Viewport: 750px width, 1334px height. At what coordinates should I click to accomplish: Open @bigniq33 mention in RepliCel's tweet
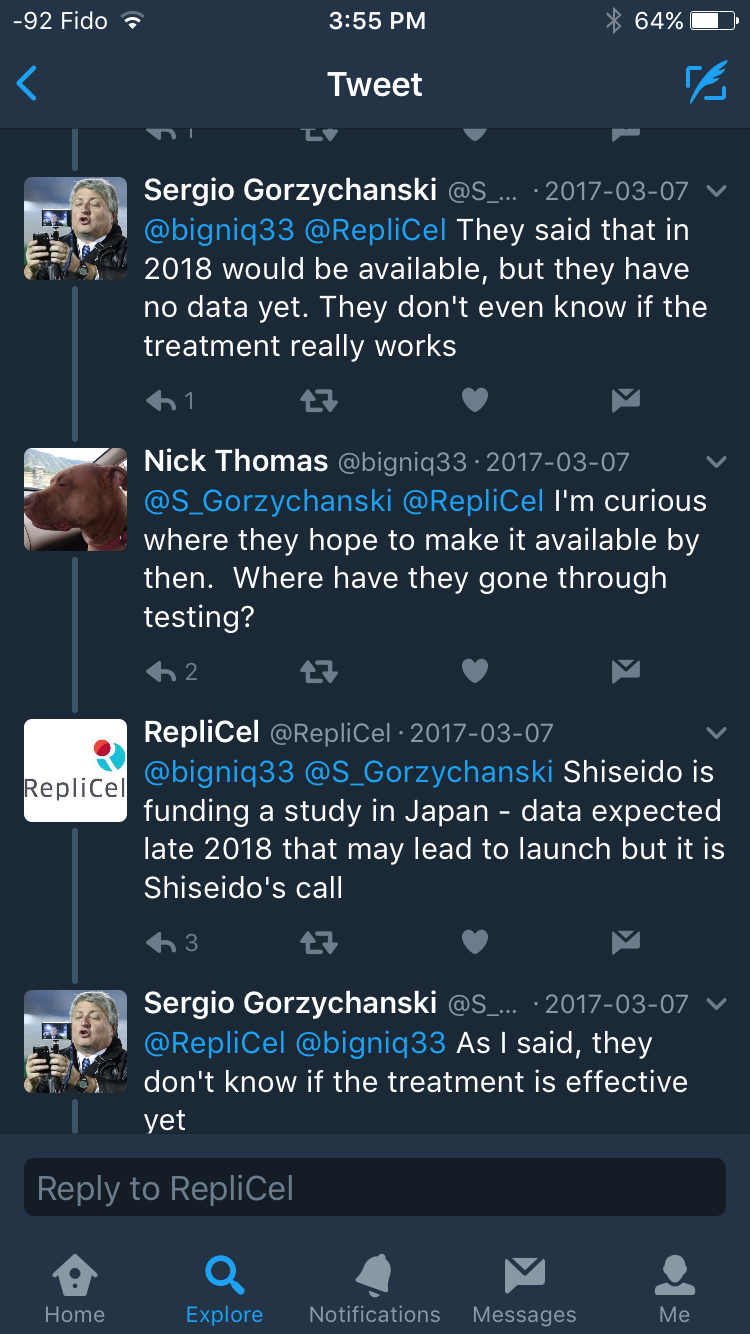click(219, 772)
